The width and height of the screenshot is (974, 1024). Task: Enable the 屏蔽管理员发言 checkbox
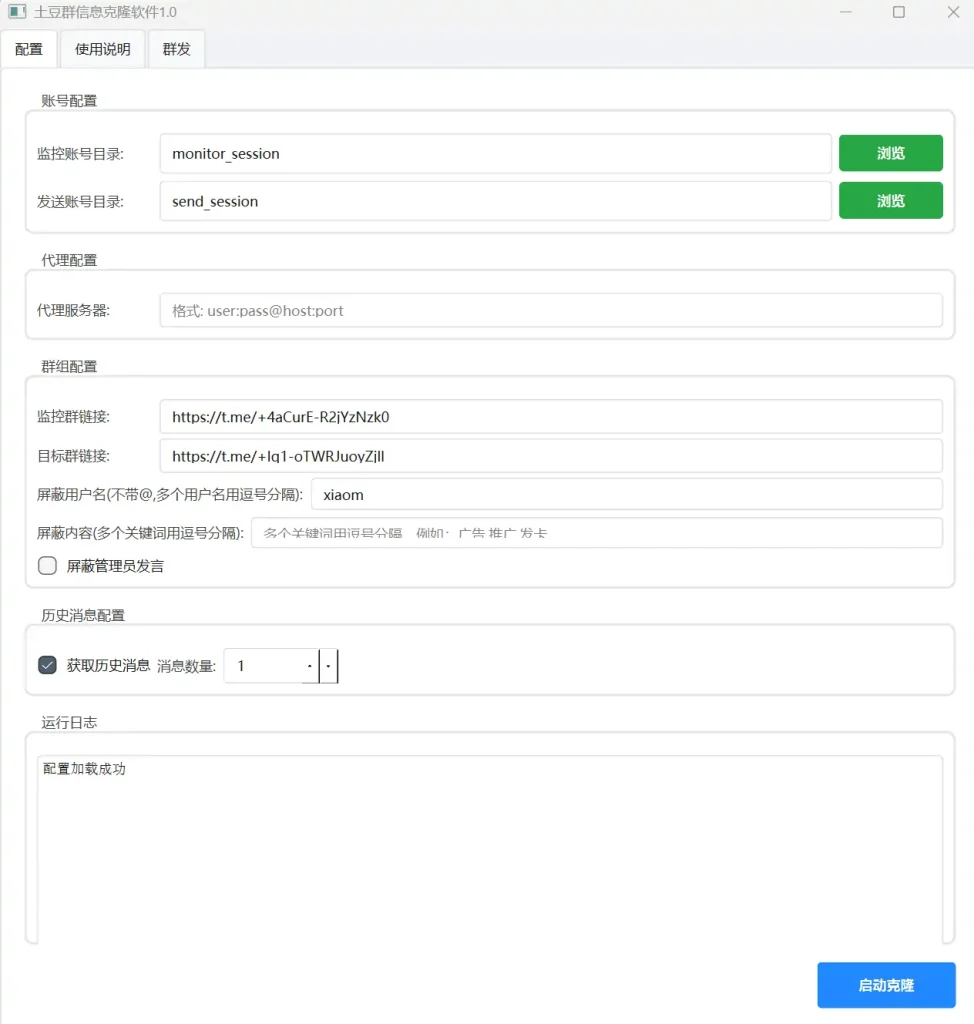[x=46, y=565]
